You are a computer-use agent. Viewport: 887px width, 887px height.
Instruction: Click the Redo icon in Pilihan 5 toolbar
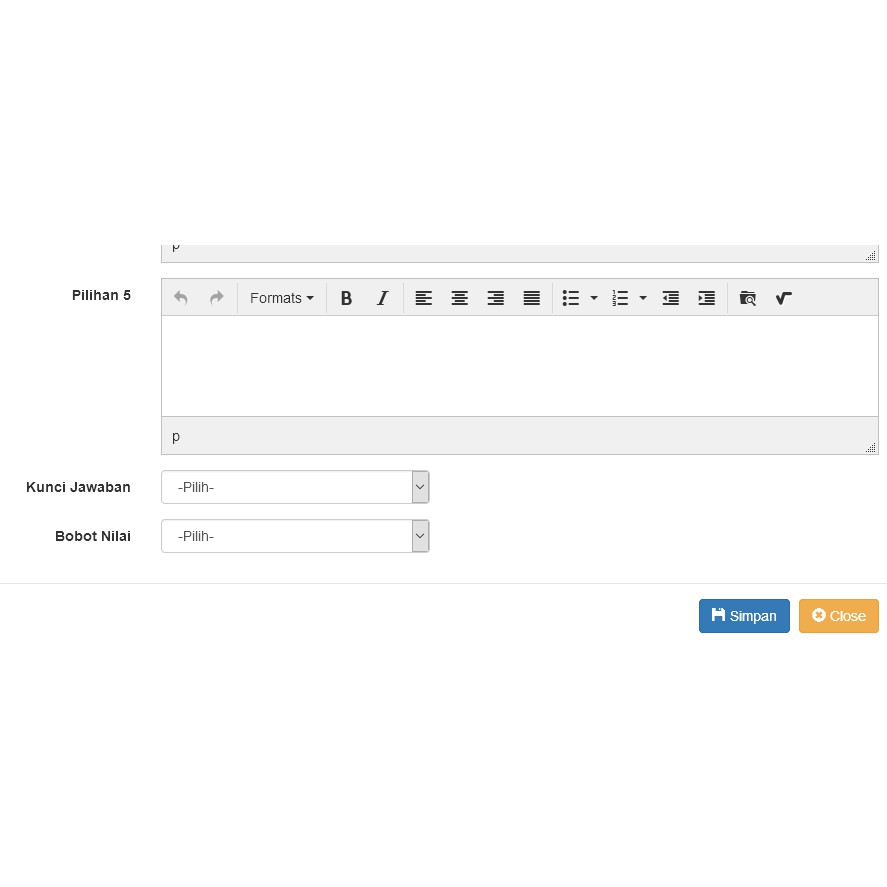[216, 298]
